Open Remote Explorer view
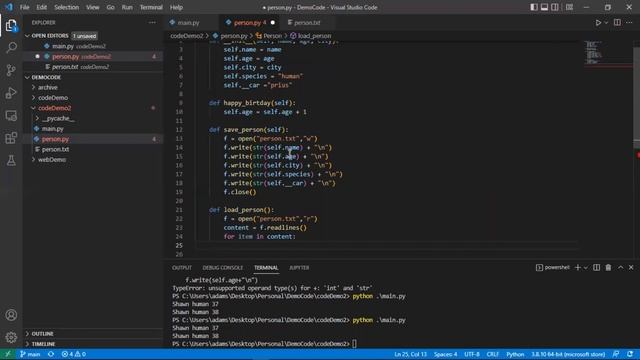This screenshot has height=360, width=640. (x=11, y=116)
